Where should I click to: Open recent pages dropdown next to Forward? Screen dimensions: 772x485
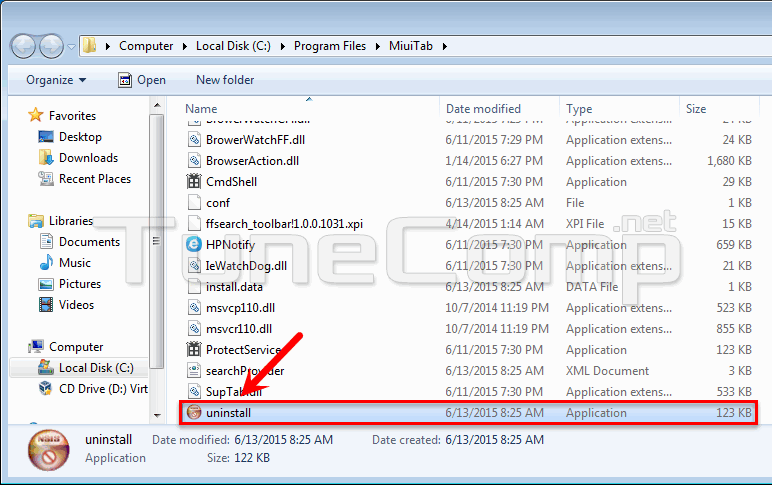coord(71,47)
